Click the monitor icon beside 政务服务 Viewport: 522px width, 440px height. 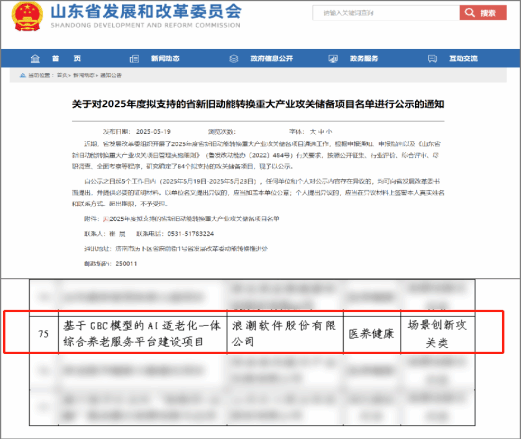pos(333,59)
